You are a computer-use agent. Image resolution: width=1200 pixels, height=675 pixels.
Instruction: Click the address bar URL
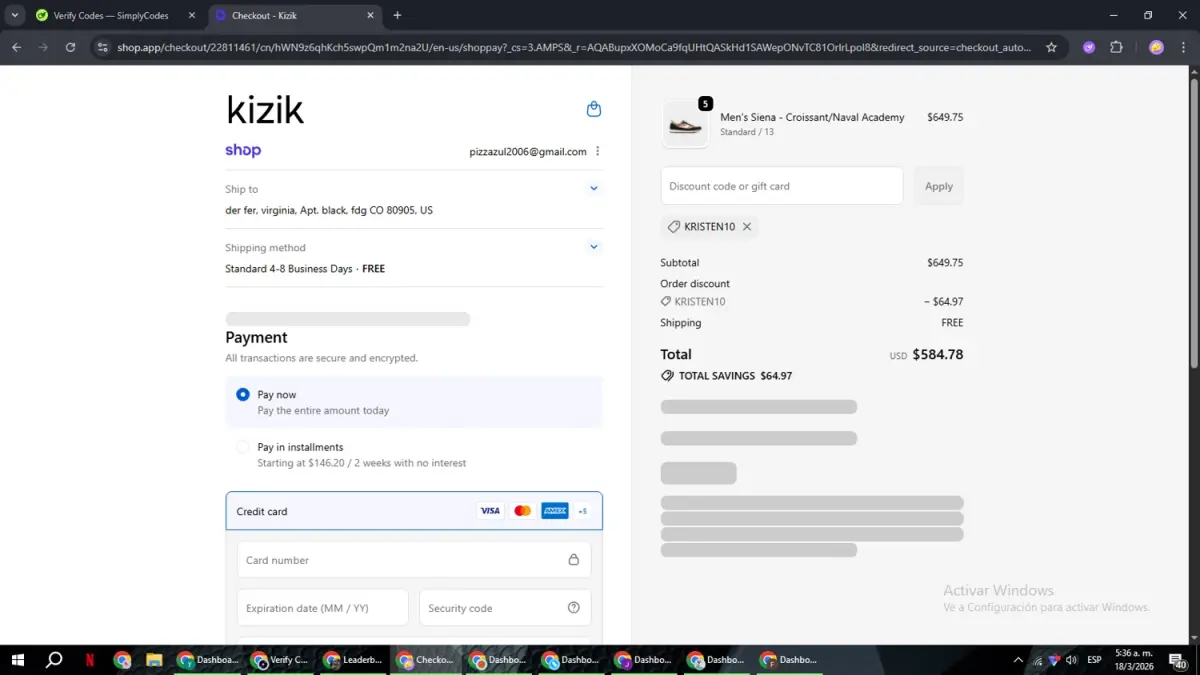574,47
